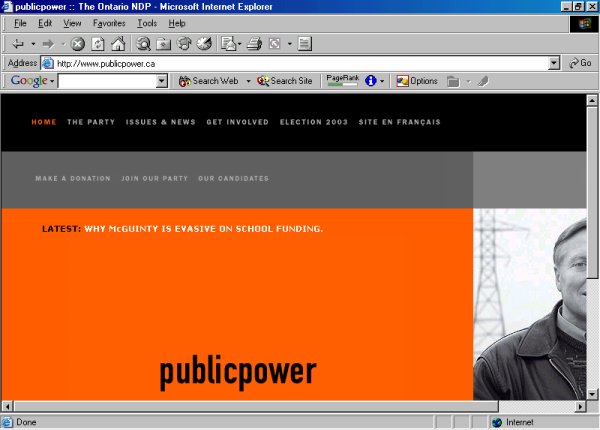Stop loading with the Stop icon
This screenshot has width=600, height=430.
78,44
